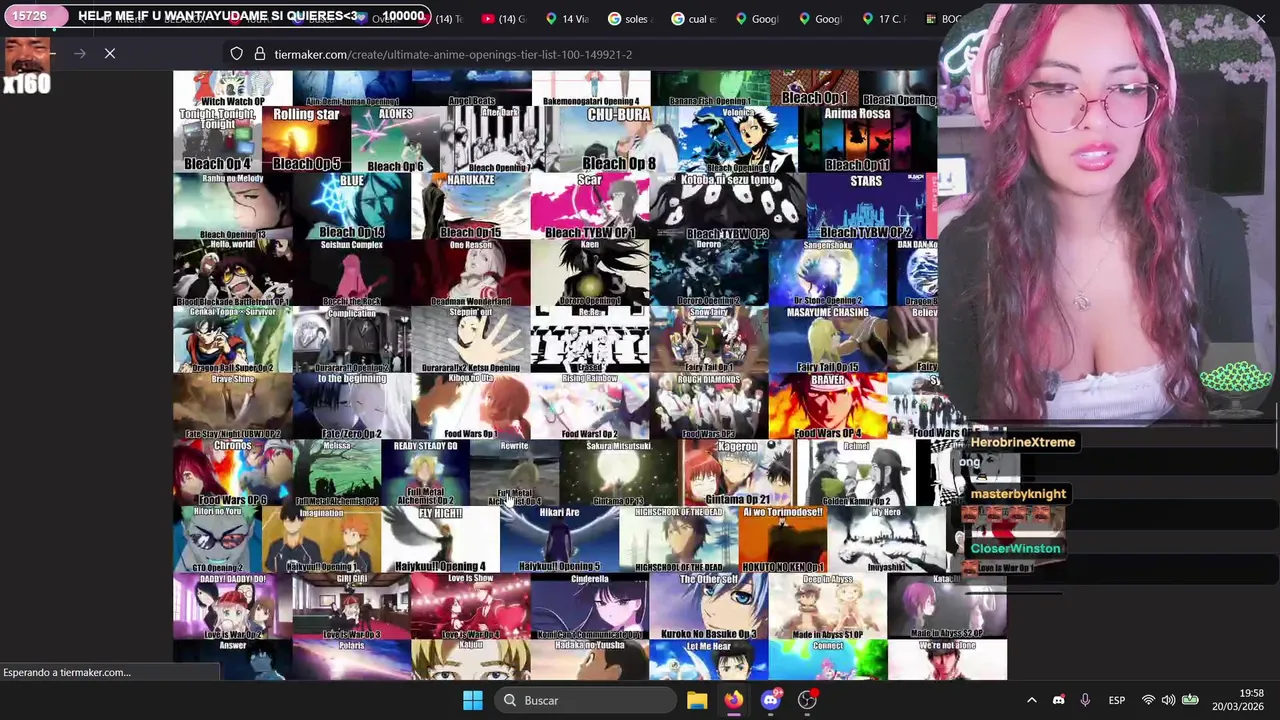Stop loading the page with the X button
The width and height of the screenshot is (1280, 720).
(110, 54)
